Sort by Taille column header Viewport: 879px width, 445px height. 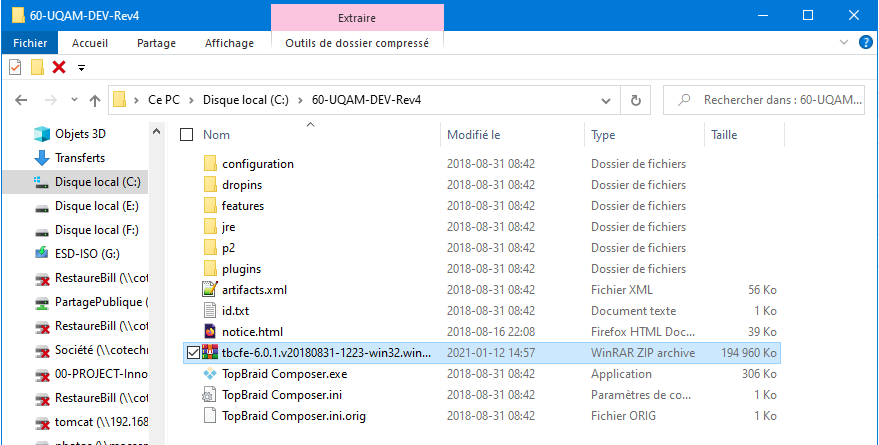coord(724,135)
